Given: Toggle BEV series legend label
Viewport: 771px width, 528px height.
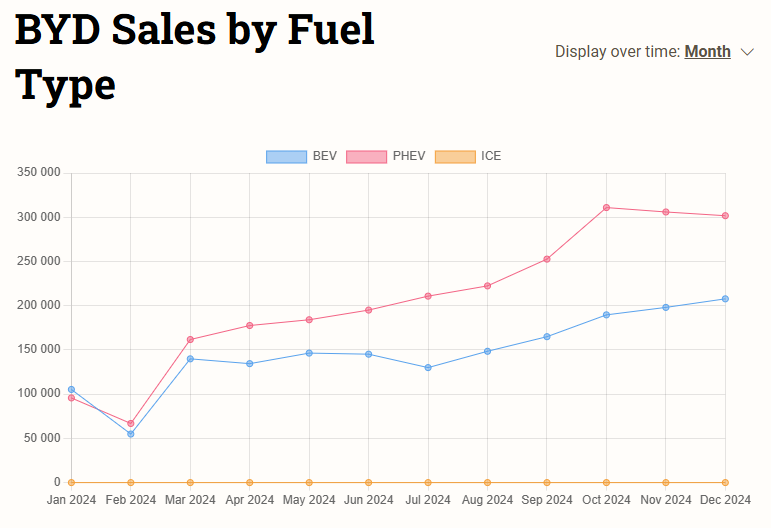Looking at the screenshot, I should pyautogui.click(x=325, y=156).
